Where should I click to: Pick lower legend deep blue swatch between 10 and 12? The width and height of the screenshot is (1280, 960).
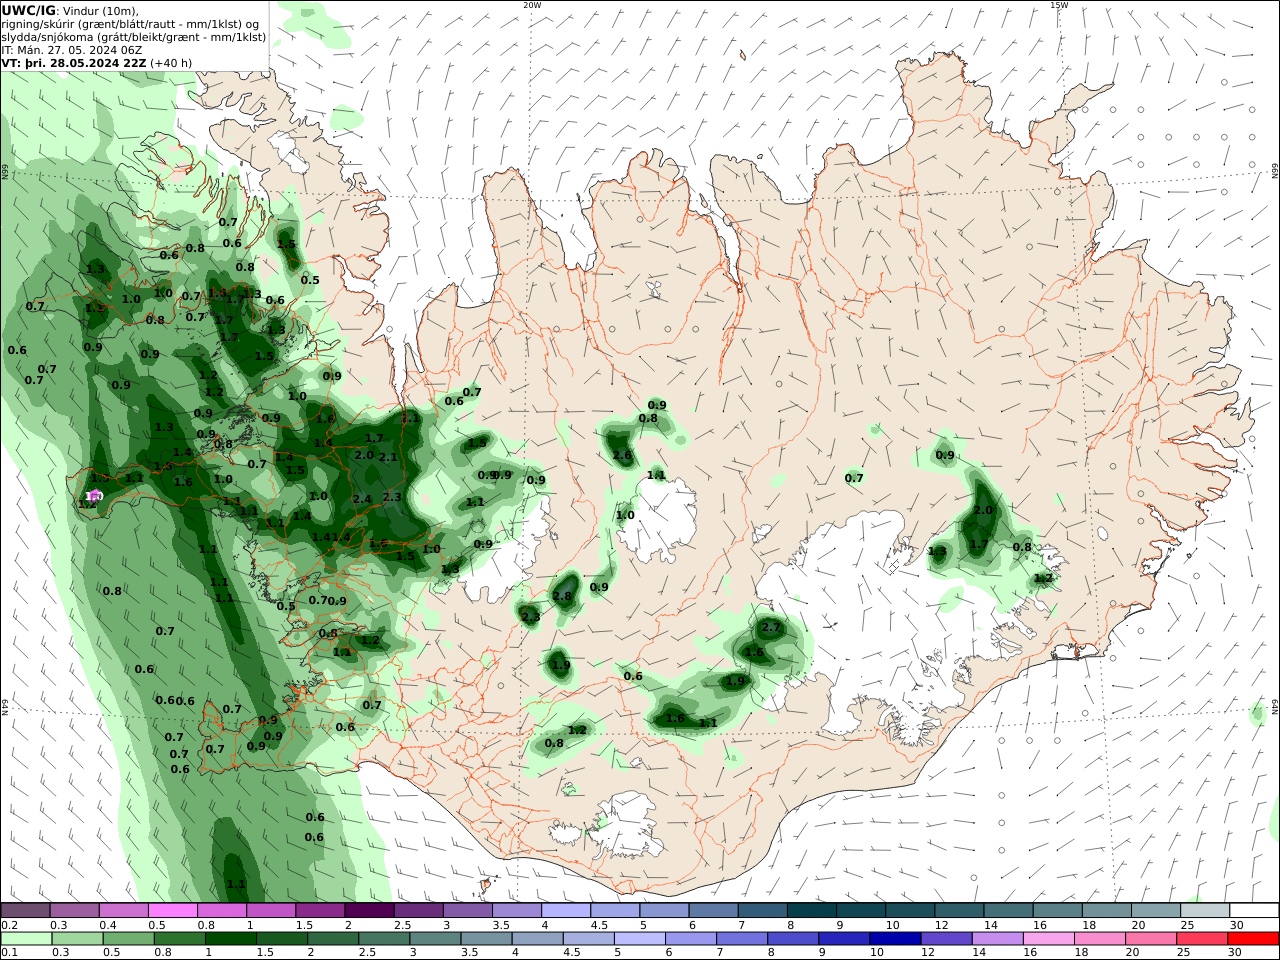point(895,938)
